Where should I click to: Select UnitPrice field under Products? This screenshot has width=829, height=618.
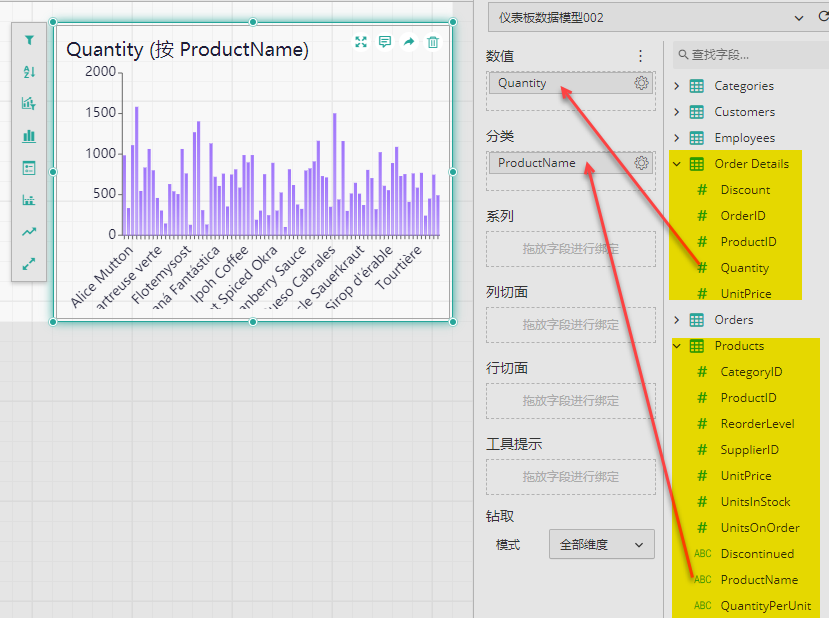point(746,475)
